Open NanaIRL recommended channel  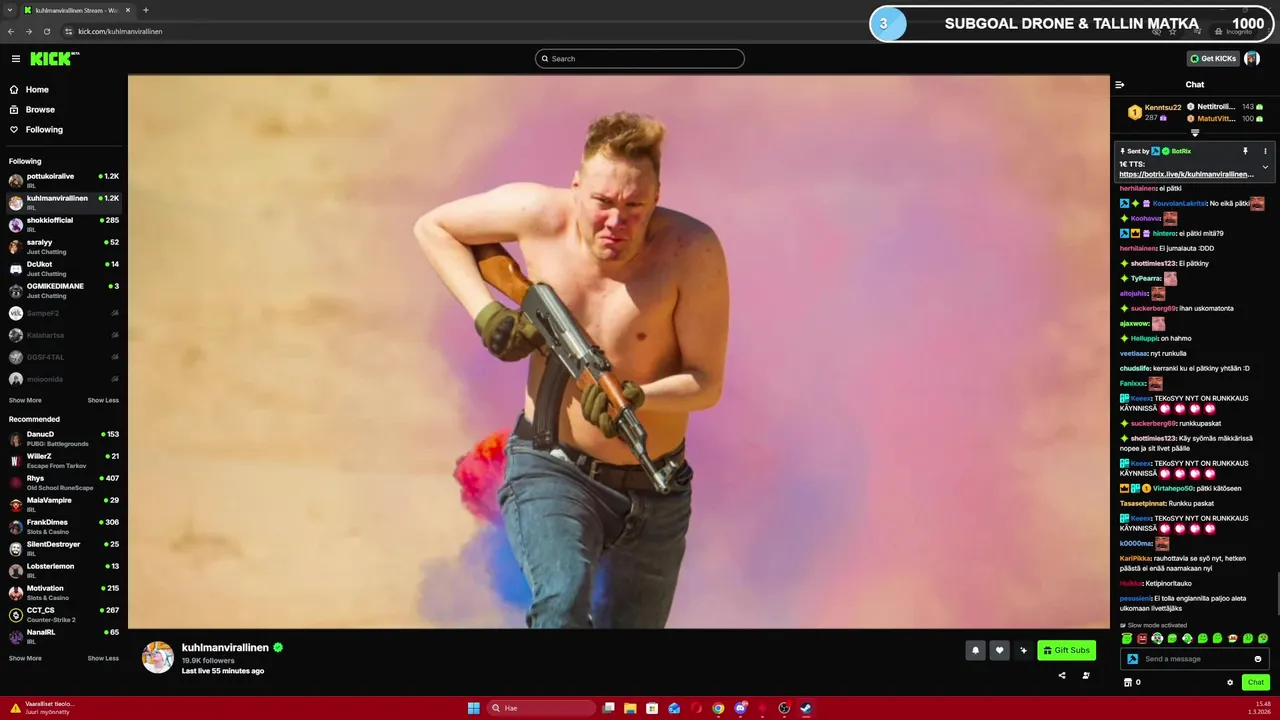[x=64, y=637]
